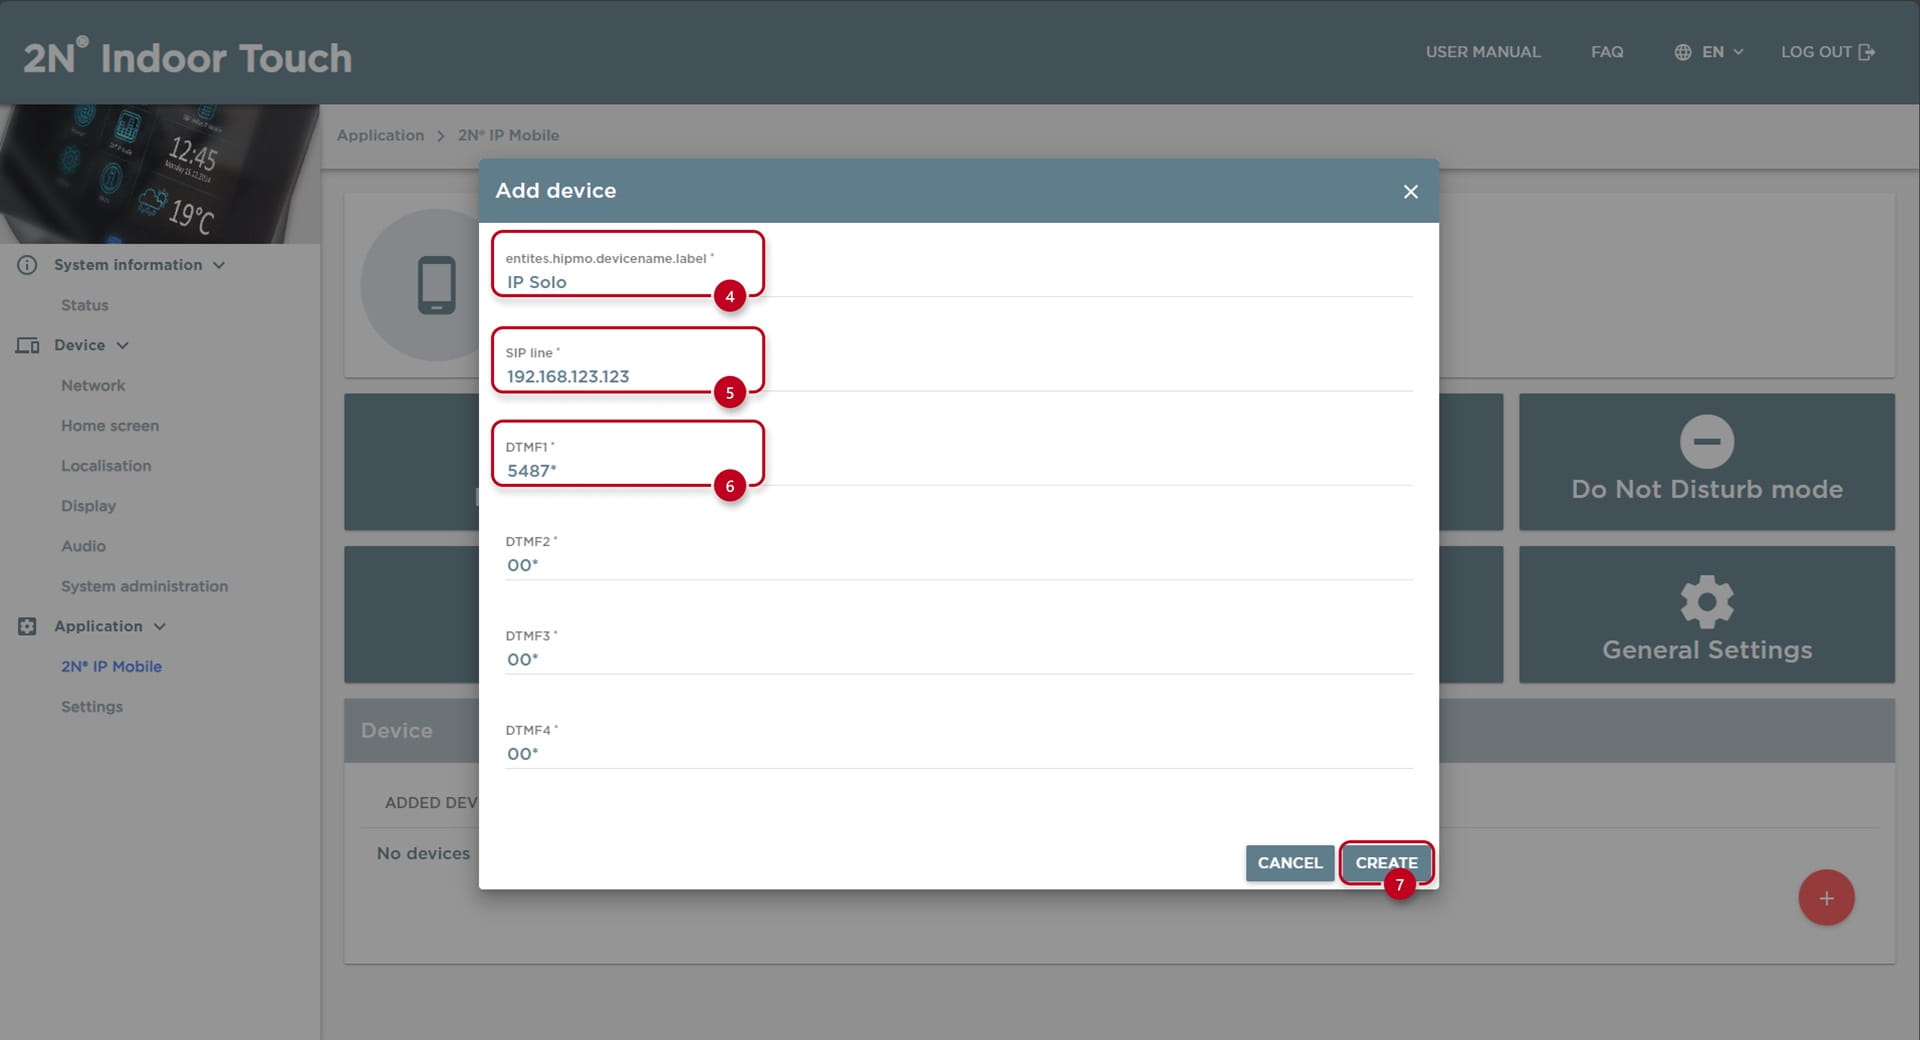Edit the DTMF3 code field

click(958, 659)
